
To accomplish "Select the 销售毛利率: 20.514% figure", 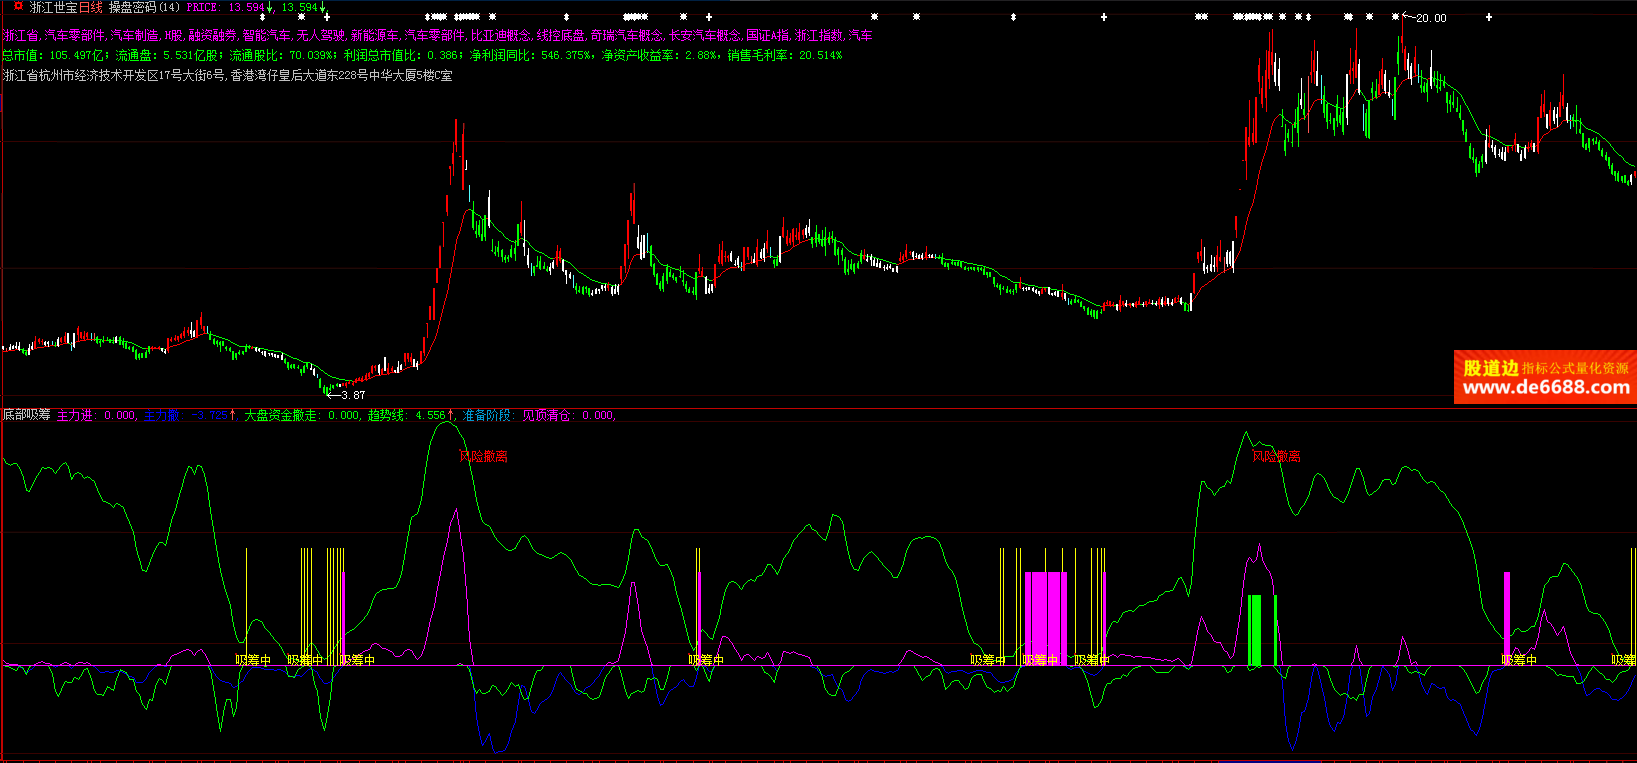I will click(785, 55).
